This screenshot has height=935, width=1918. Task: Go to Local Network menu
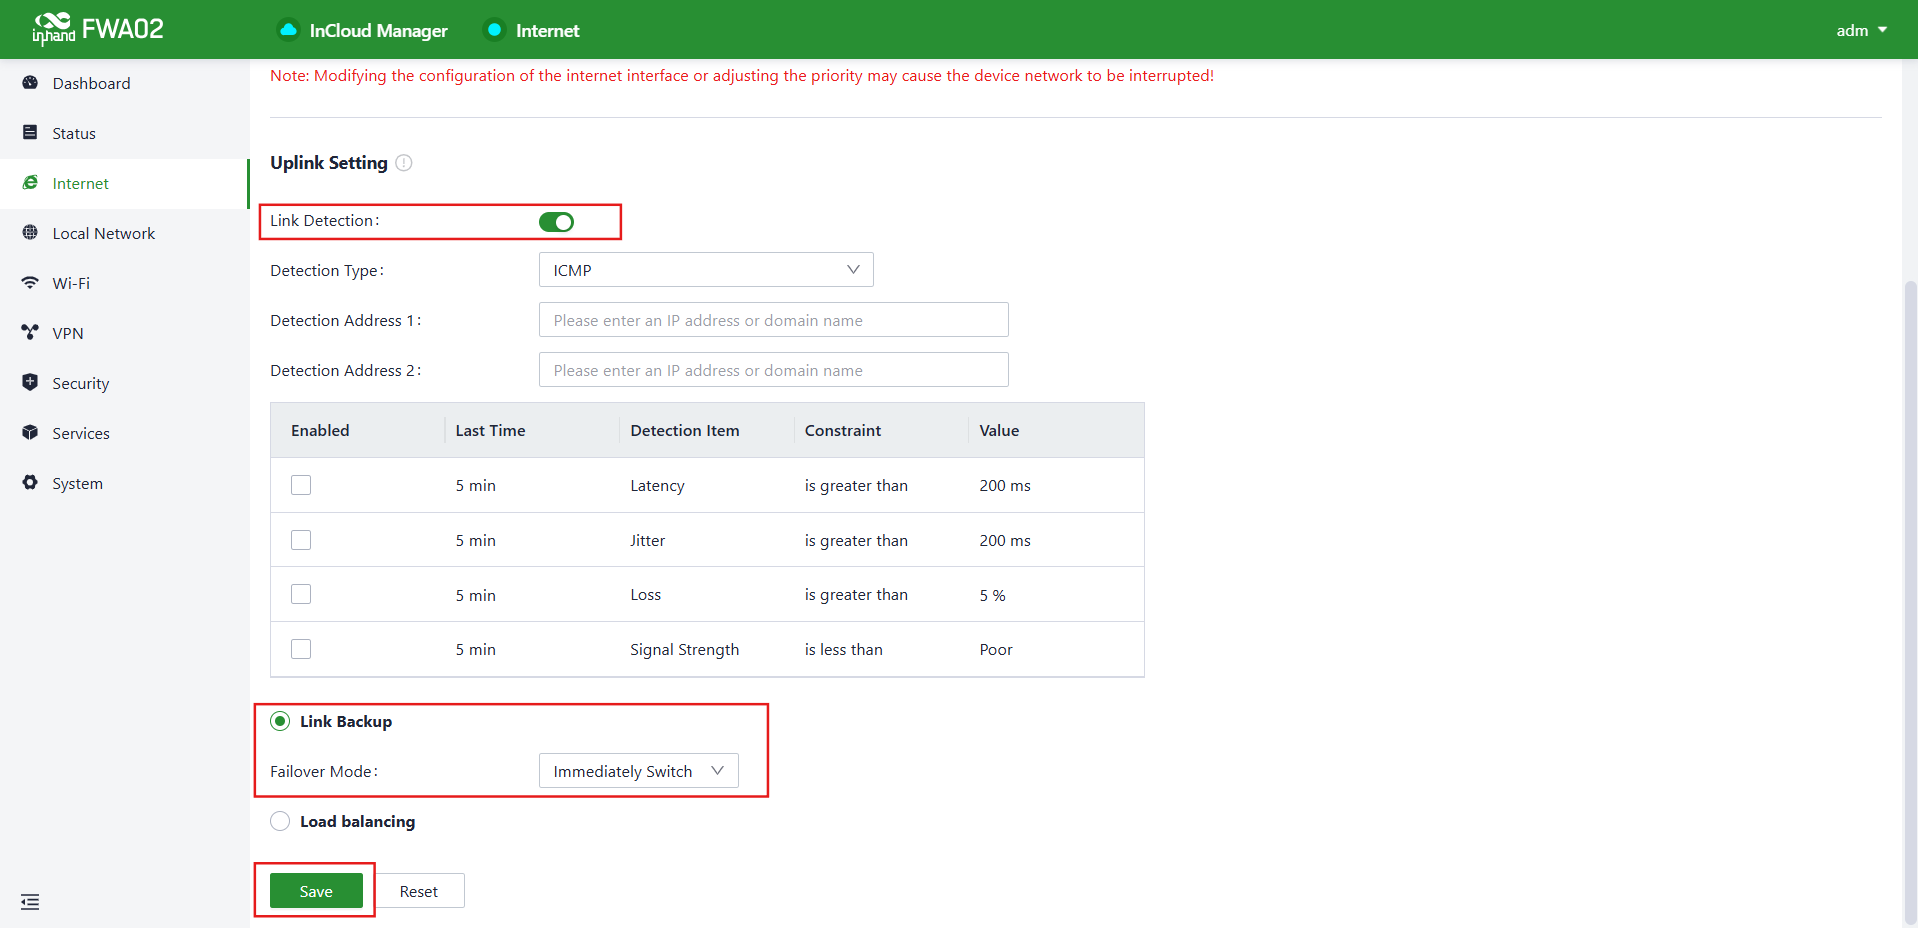click(124, 233)
